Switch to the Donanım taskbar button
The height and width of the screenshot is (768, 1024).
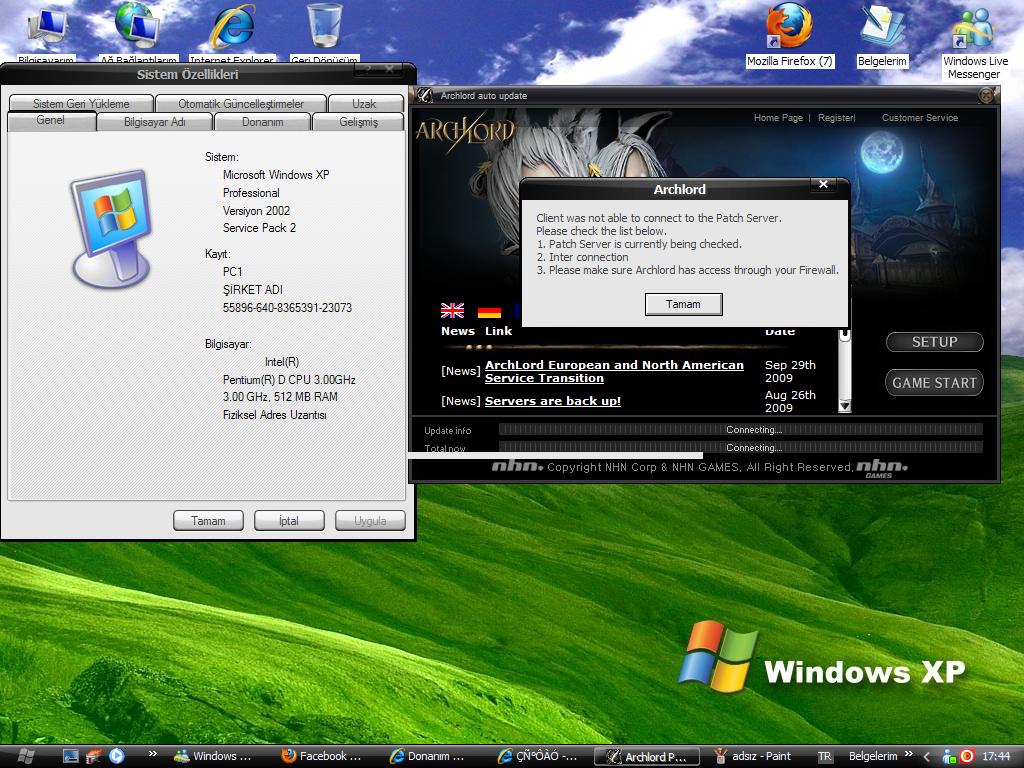point(428,756)
